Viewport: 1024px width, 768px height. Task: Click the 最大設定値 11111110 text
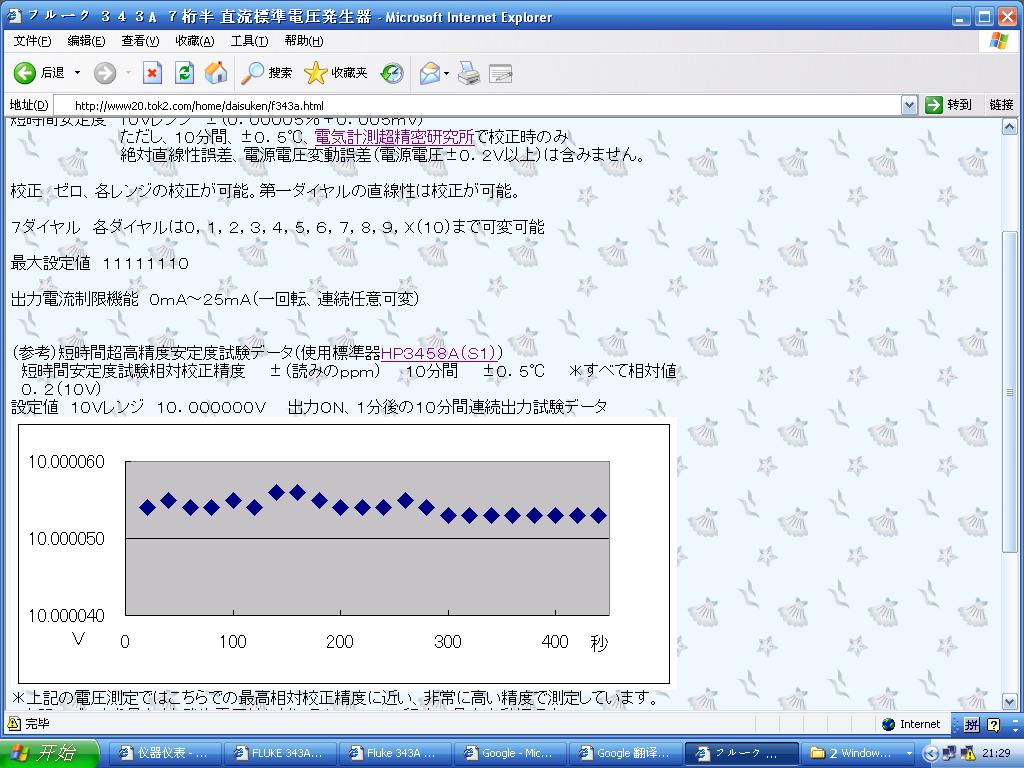tap(100, 263)
